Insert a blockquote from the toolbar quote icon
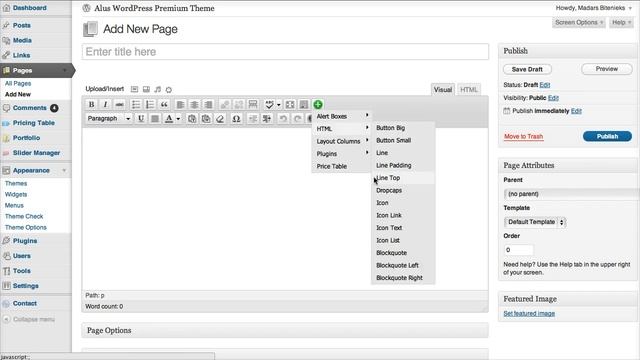 pyautogui.click(x=164, y=104)
